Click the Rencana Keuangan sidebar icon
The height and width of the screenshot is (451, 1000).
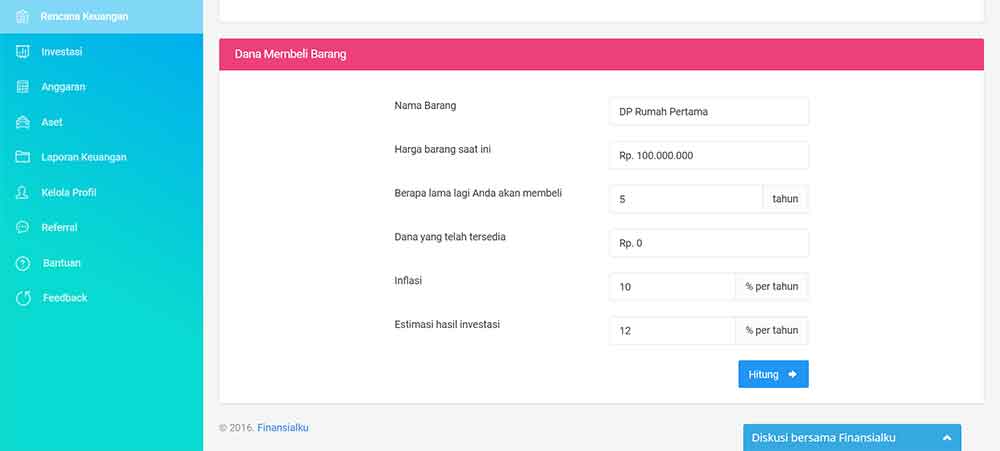click(22, 16)
